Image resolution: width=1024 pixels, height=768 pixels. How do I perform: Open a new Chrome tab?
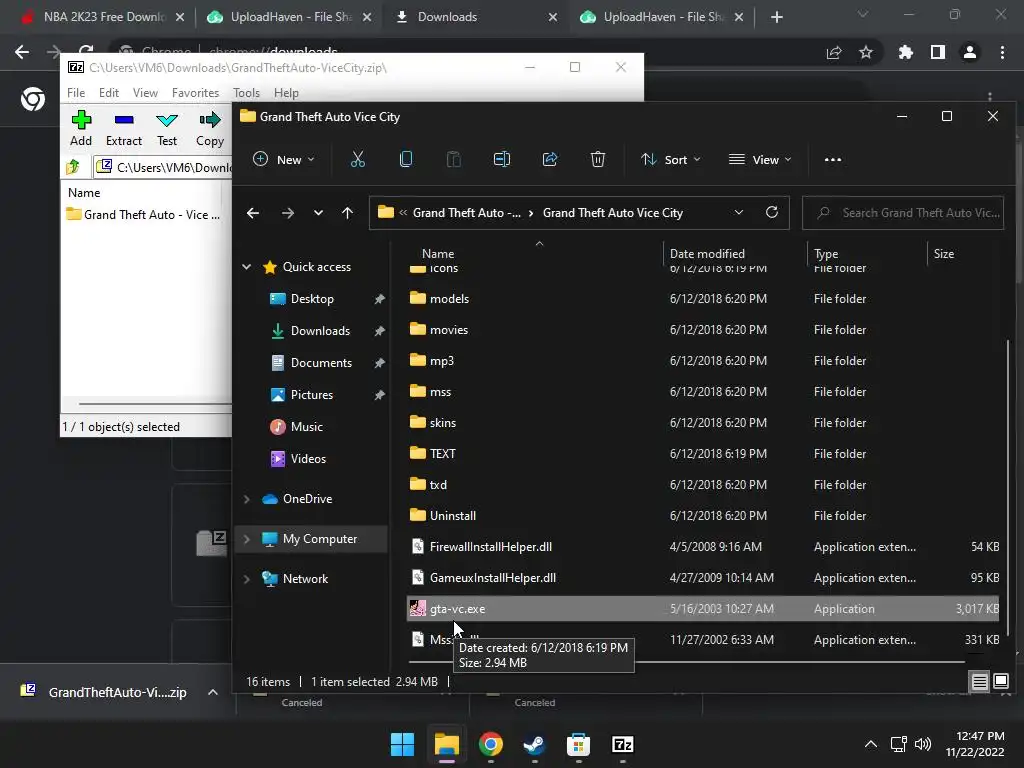click(776, 17)
